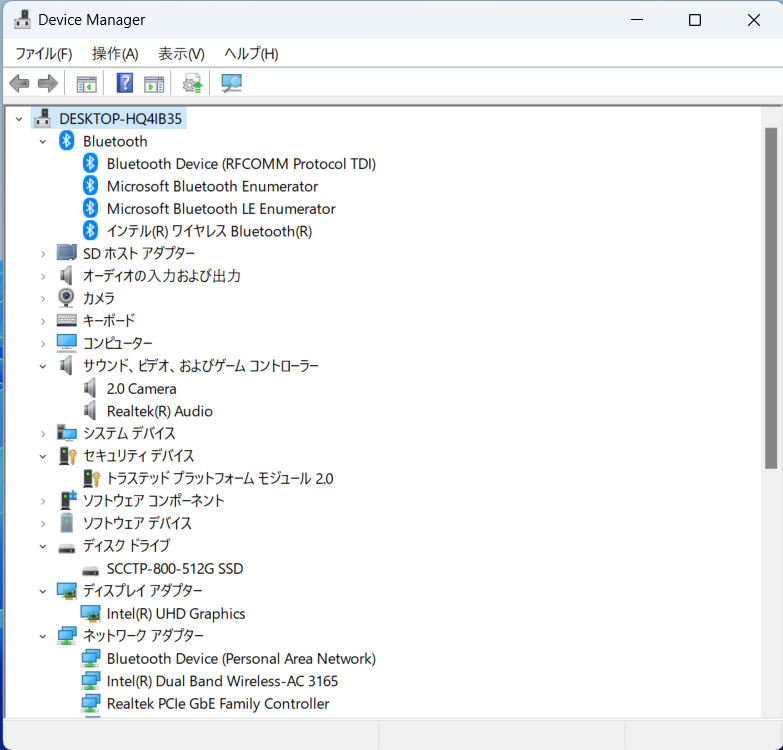
Task: Click drive icon beside SCCTP-800-512G SSD
Action: pos(90,570)
